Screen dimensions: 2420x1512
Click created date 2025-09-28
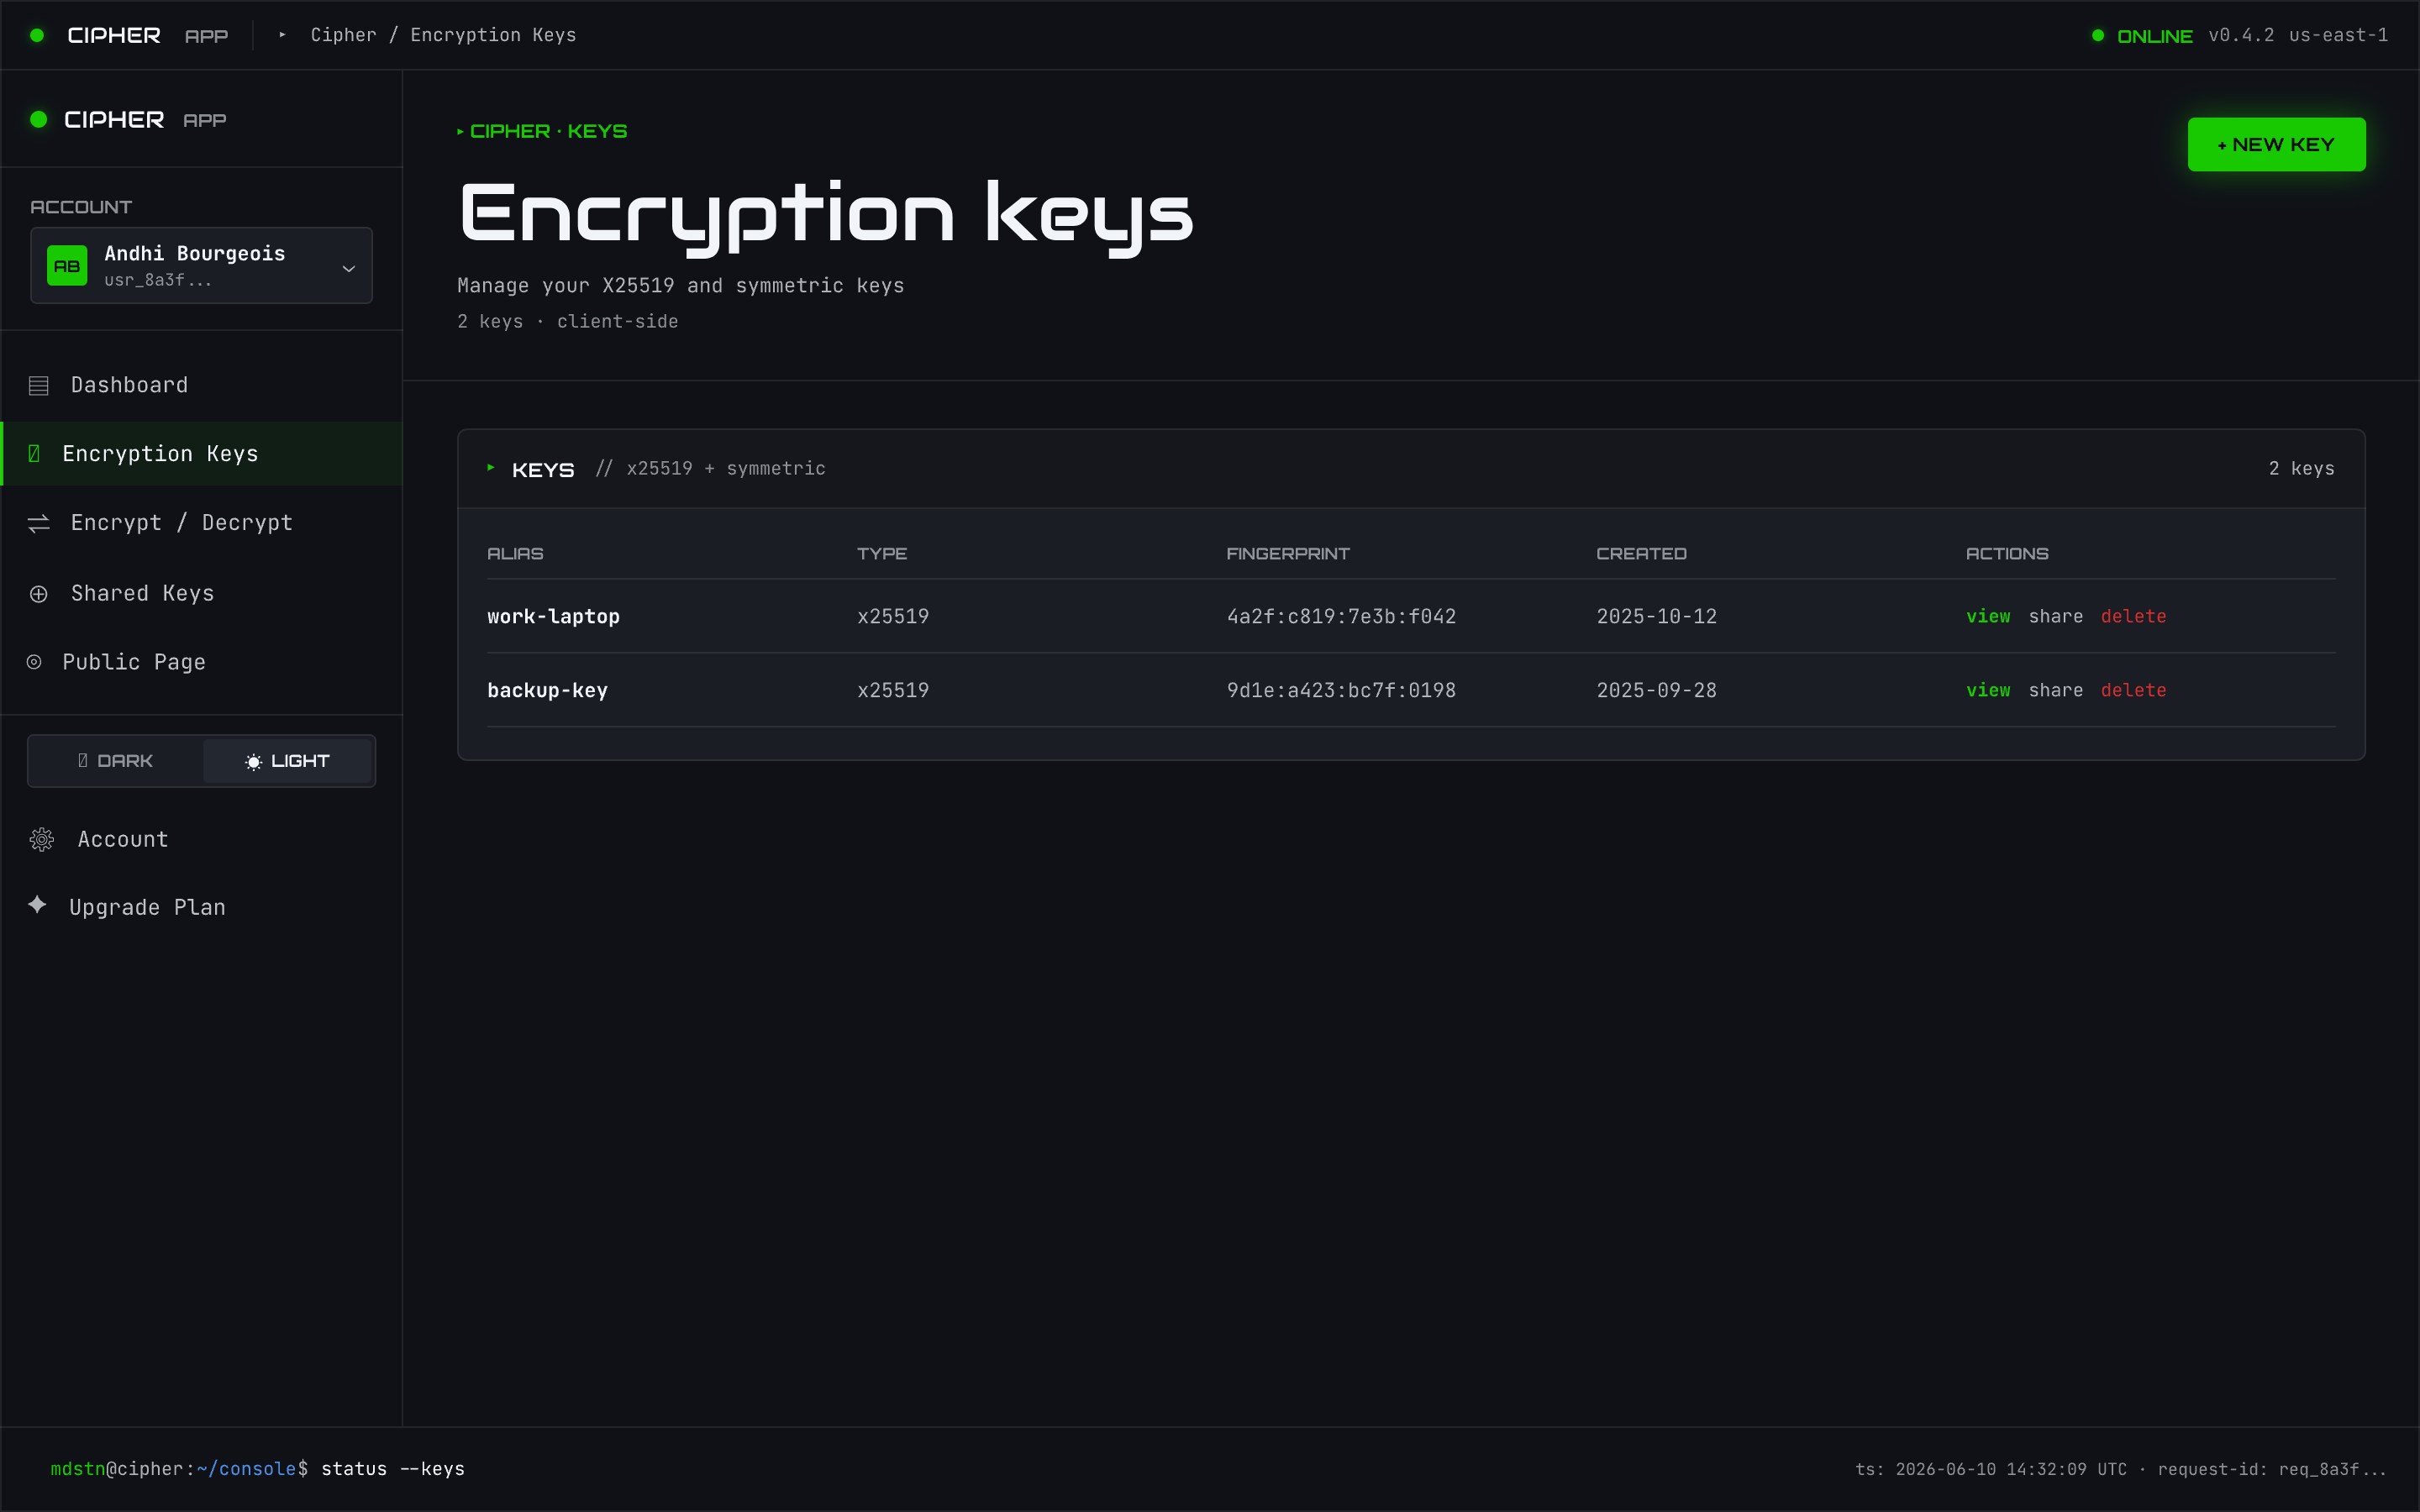[x=1656, y=690]
